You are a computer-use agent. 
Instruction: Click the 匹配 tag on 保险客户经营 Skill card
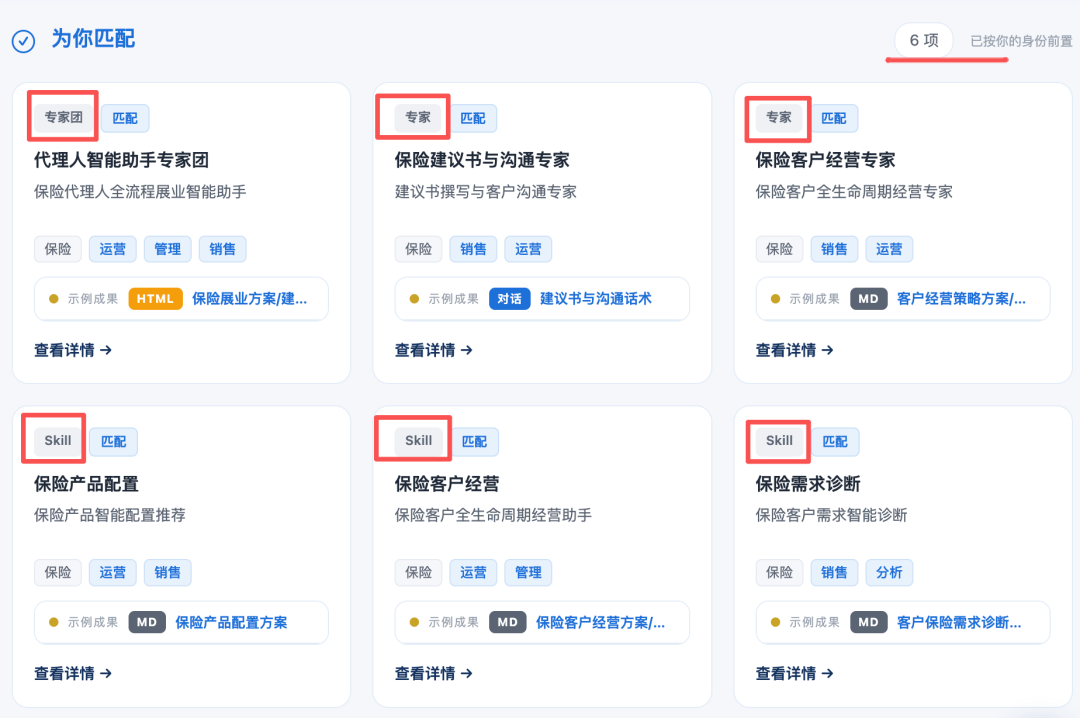pyautogui.click(x=474, y=442)
